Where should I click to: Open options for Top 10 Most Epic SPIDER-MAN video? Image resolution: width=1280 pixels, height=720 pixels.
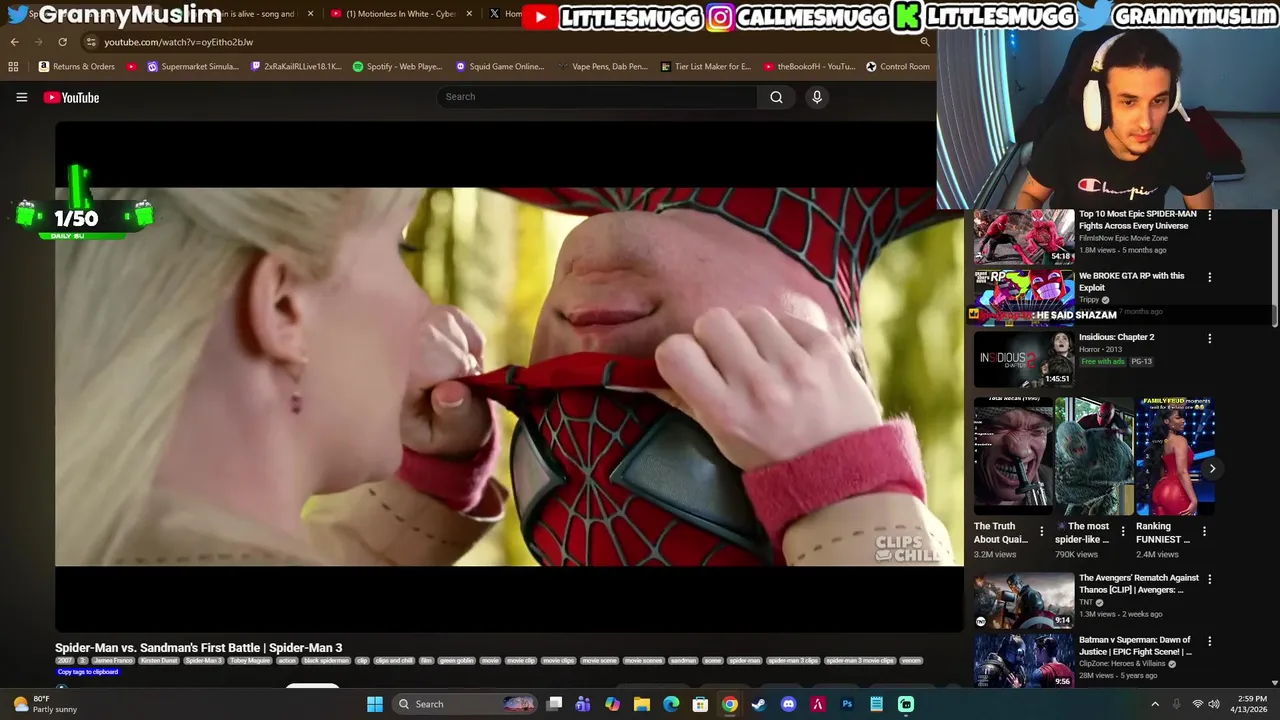[1209, 215]
